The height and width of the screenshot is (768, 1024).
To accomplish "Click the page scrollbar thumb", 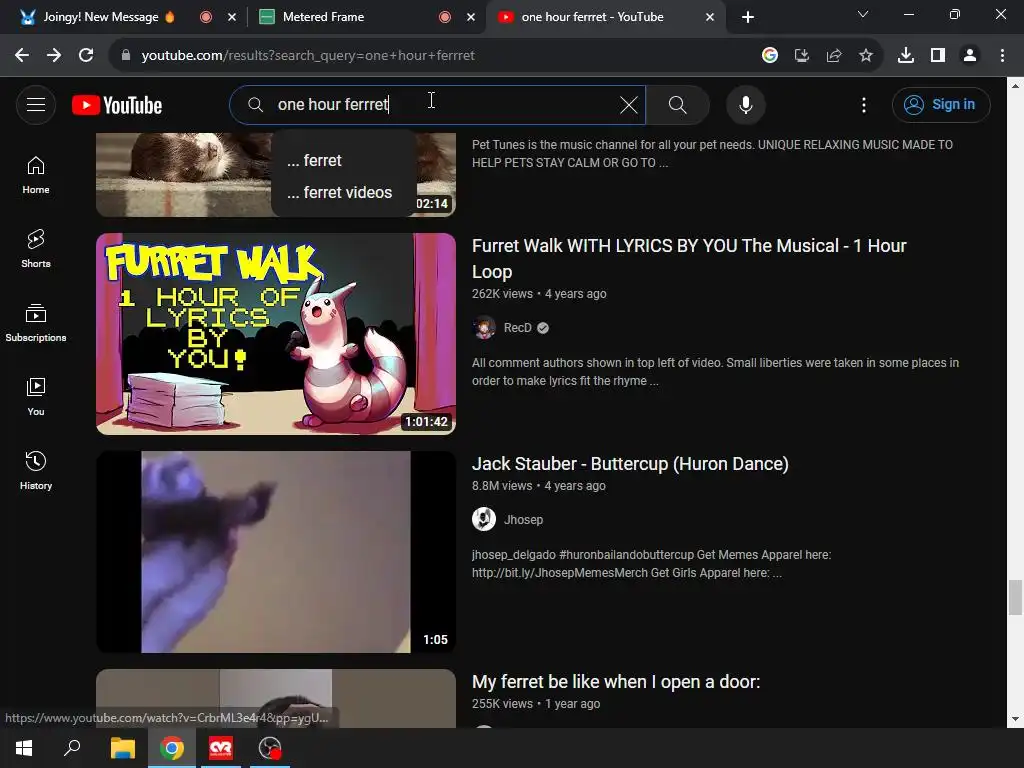I will click(x=1015, y=597).
